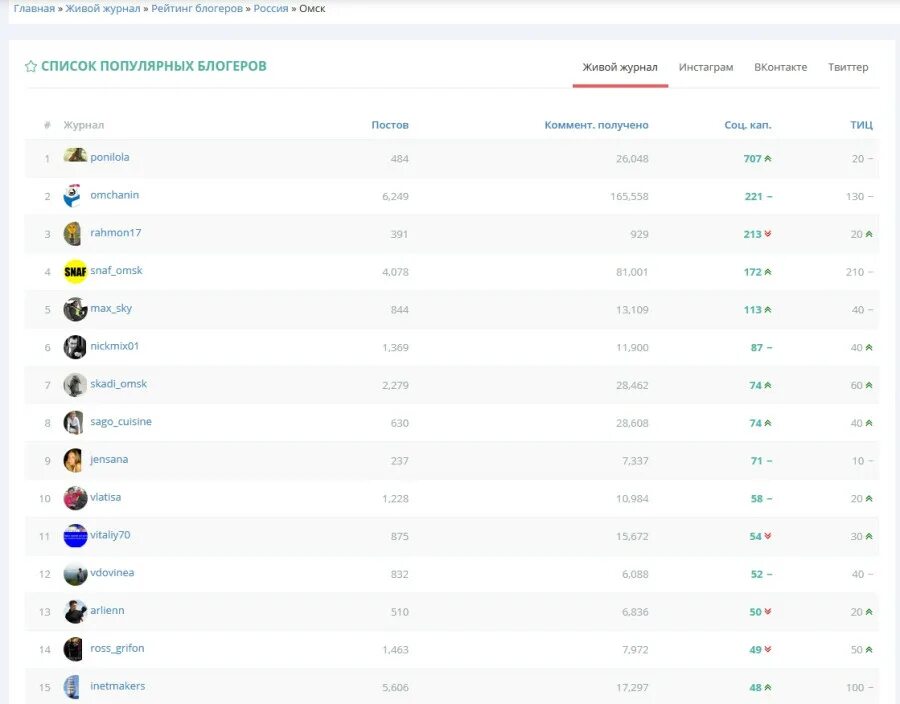Click green up arrow beside 48
This screenshot has height=704, width=900.
click(768, 687)
